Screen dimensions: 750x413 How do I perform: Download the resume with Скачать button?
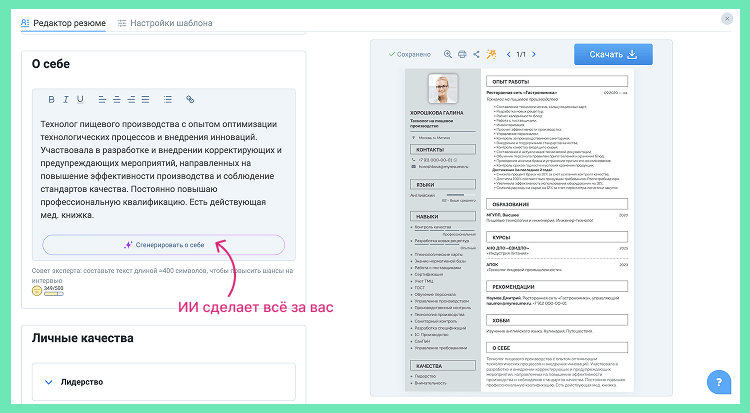613,54
